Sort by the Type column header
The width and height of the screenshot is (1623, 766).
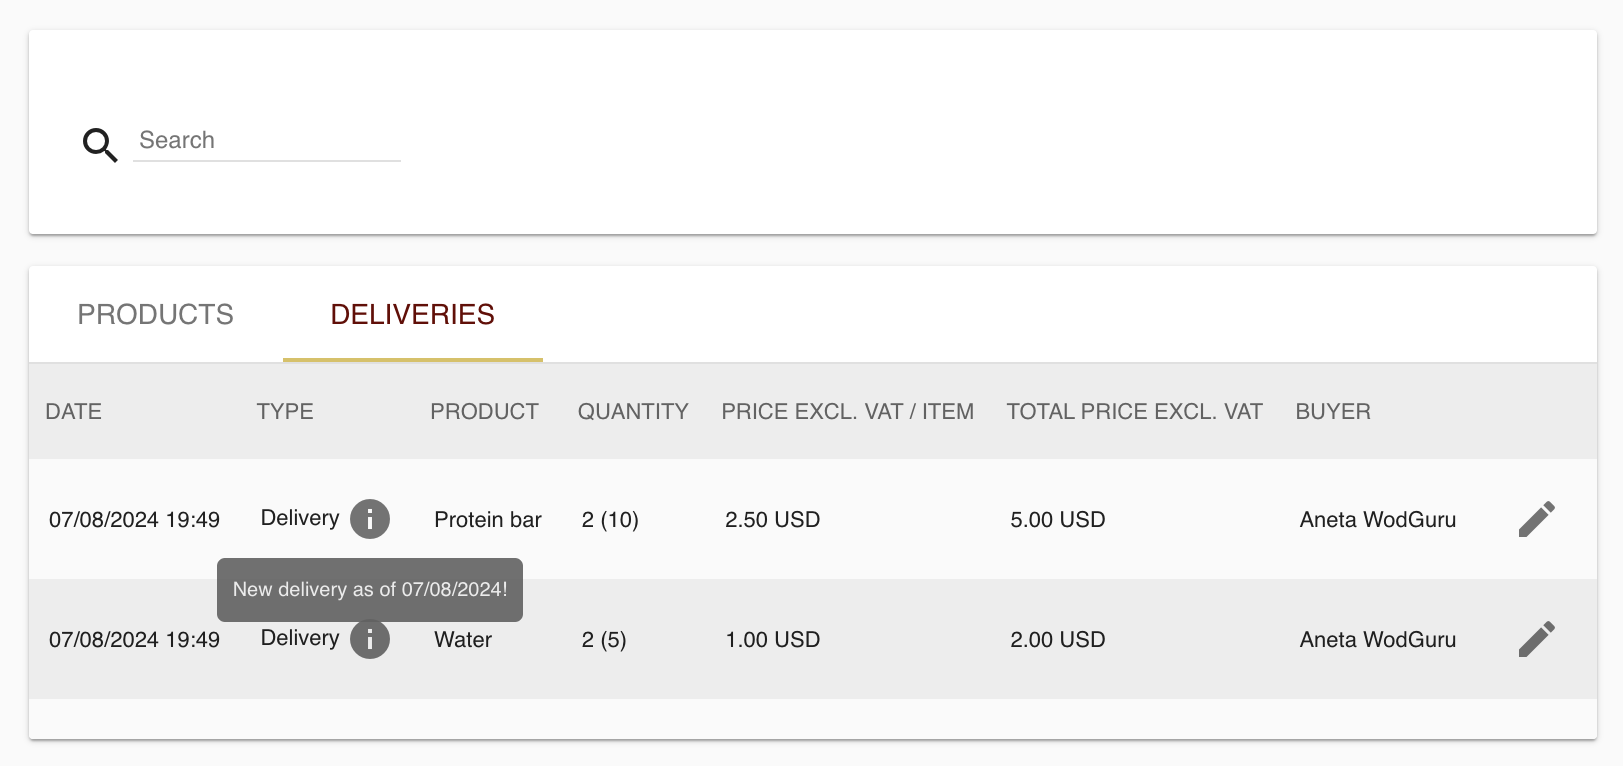(x=285, y=412)
